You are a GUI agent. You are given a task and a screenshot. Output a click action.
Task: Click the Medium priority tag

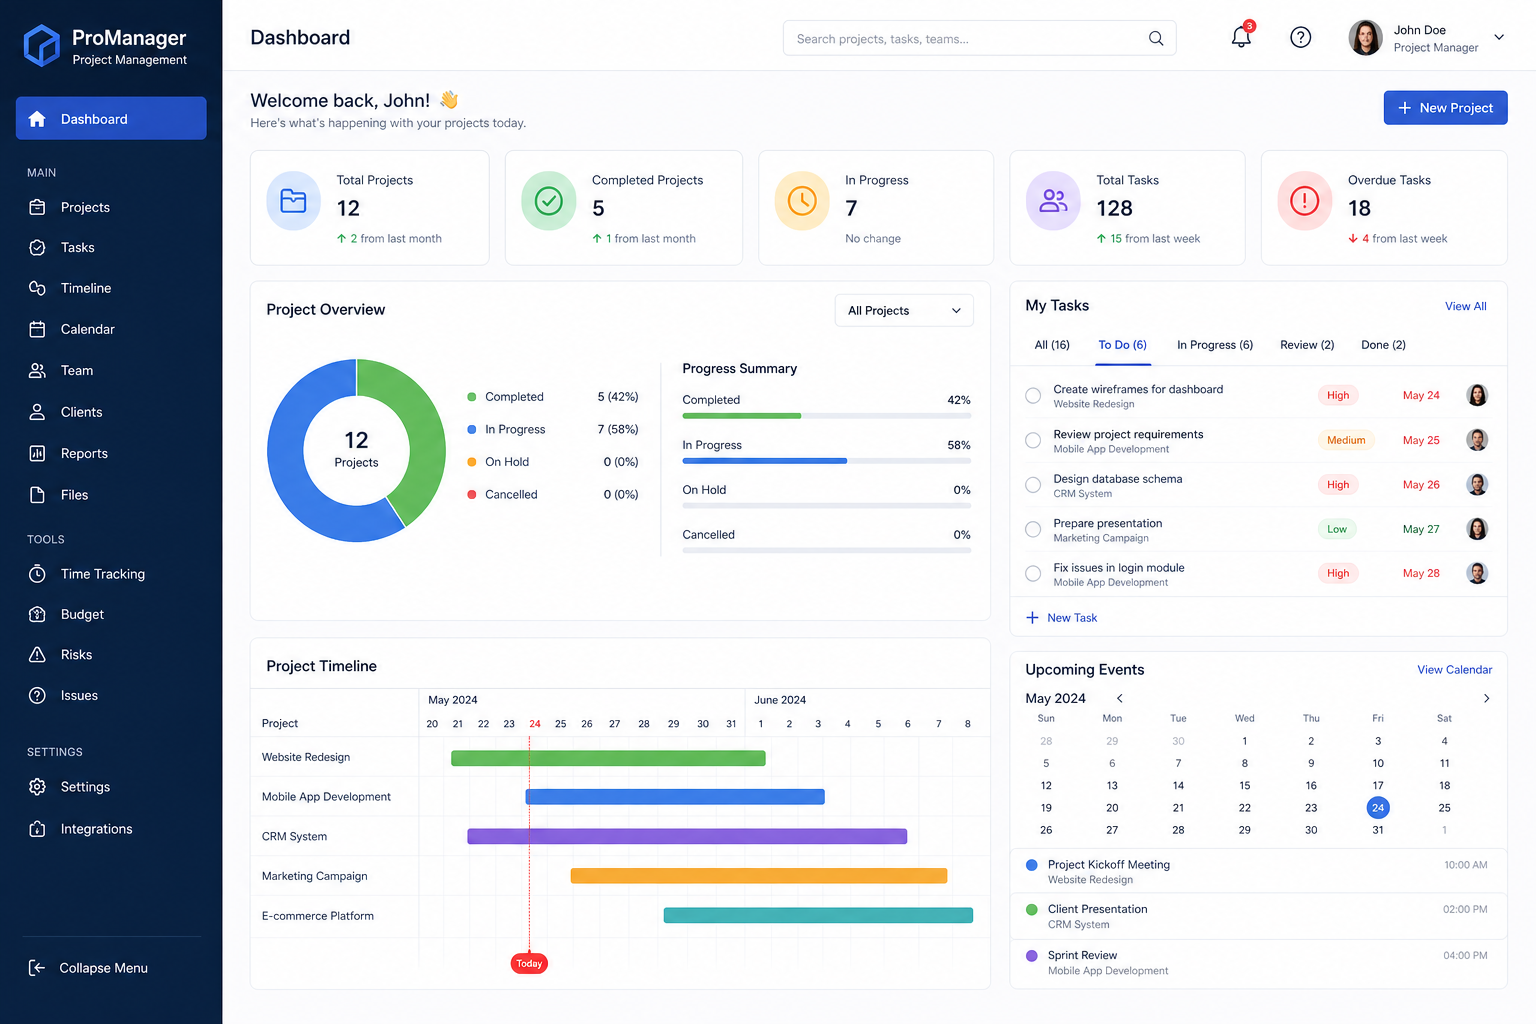coord(1345,440)
